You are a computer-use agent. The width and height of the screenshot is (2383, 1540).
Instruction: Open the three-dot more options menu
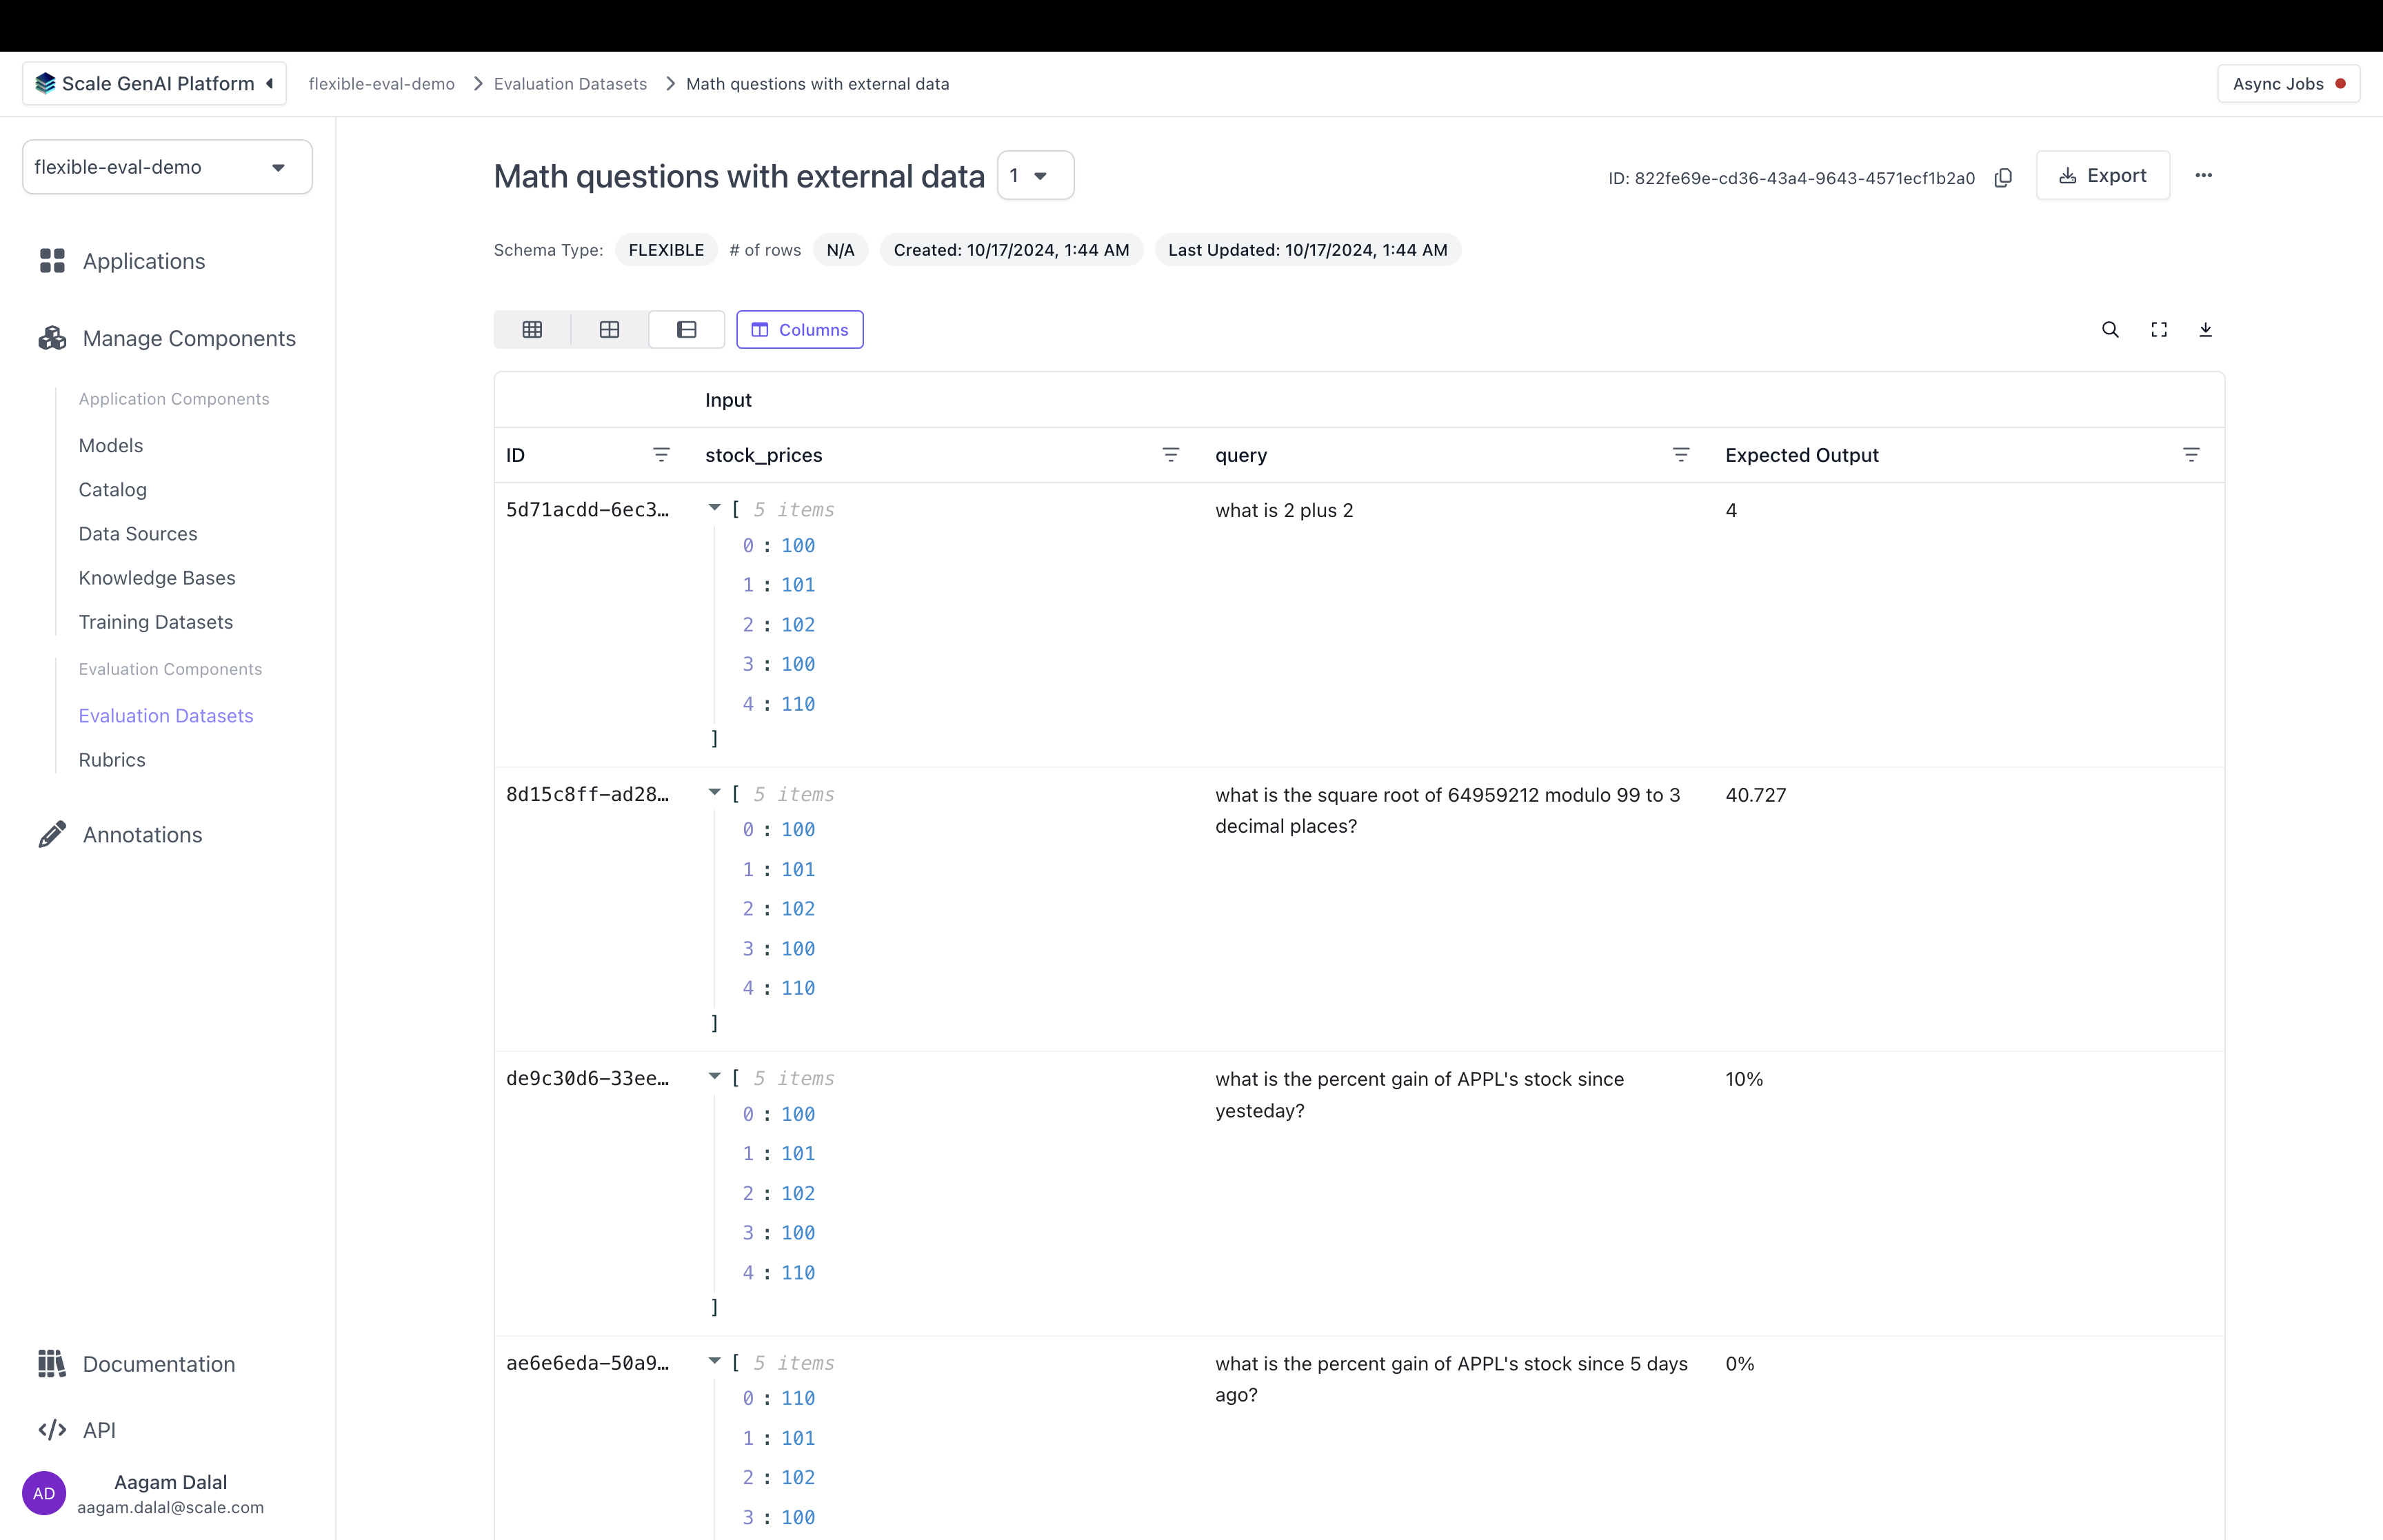pyautogui.click(x=2203, y=176)
